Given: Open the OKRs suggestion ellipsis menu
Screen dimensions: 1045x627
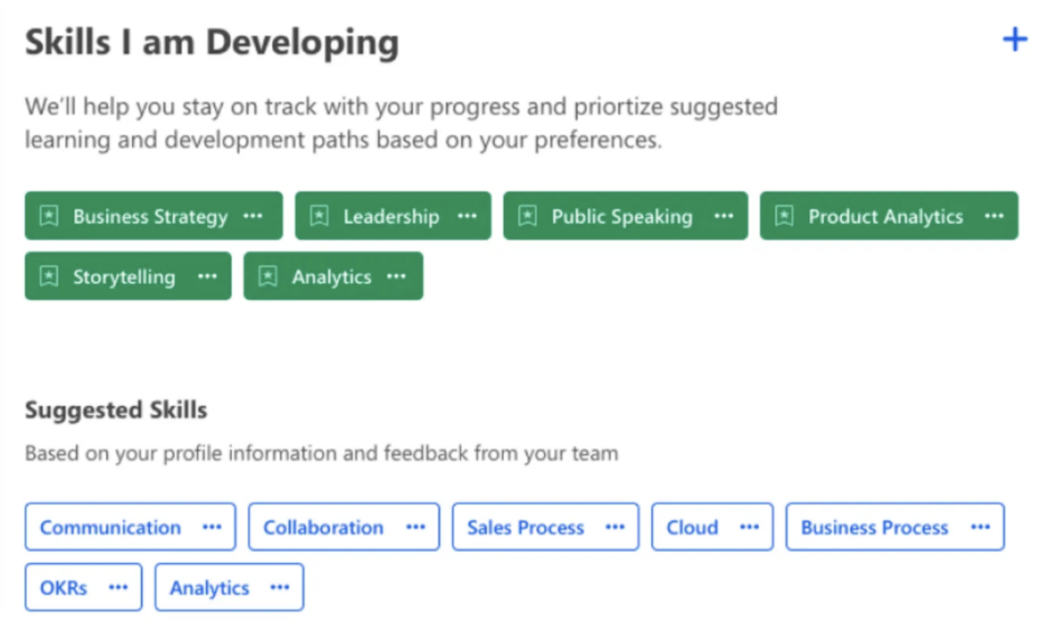Looking at the screenshot, I should coord(118,587).
